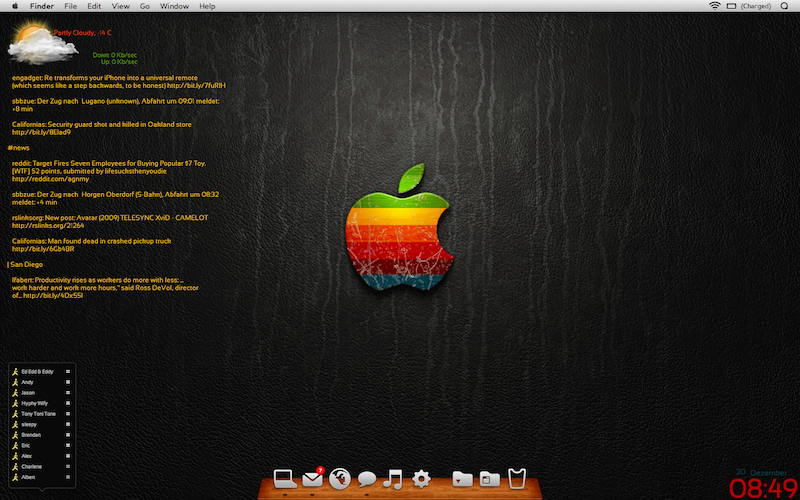Image resolution: width=800 pixels, height=500 pixels.
Task: Click the sbbzue Lugano train delay tweet
Action: point(115,105)
